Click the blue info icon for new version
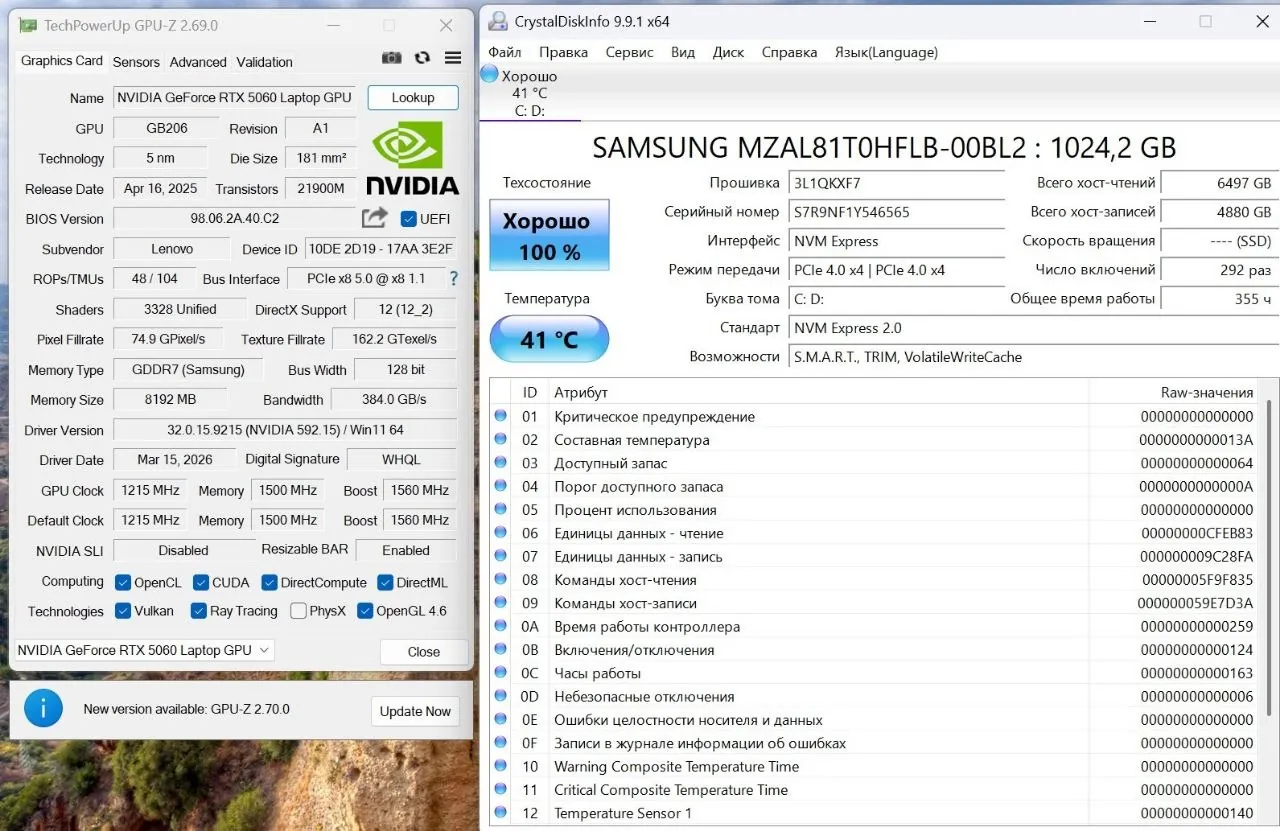1280x831 pixels. tap(44, 708)
